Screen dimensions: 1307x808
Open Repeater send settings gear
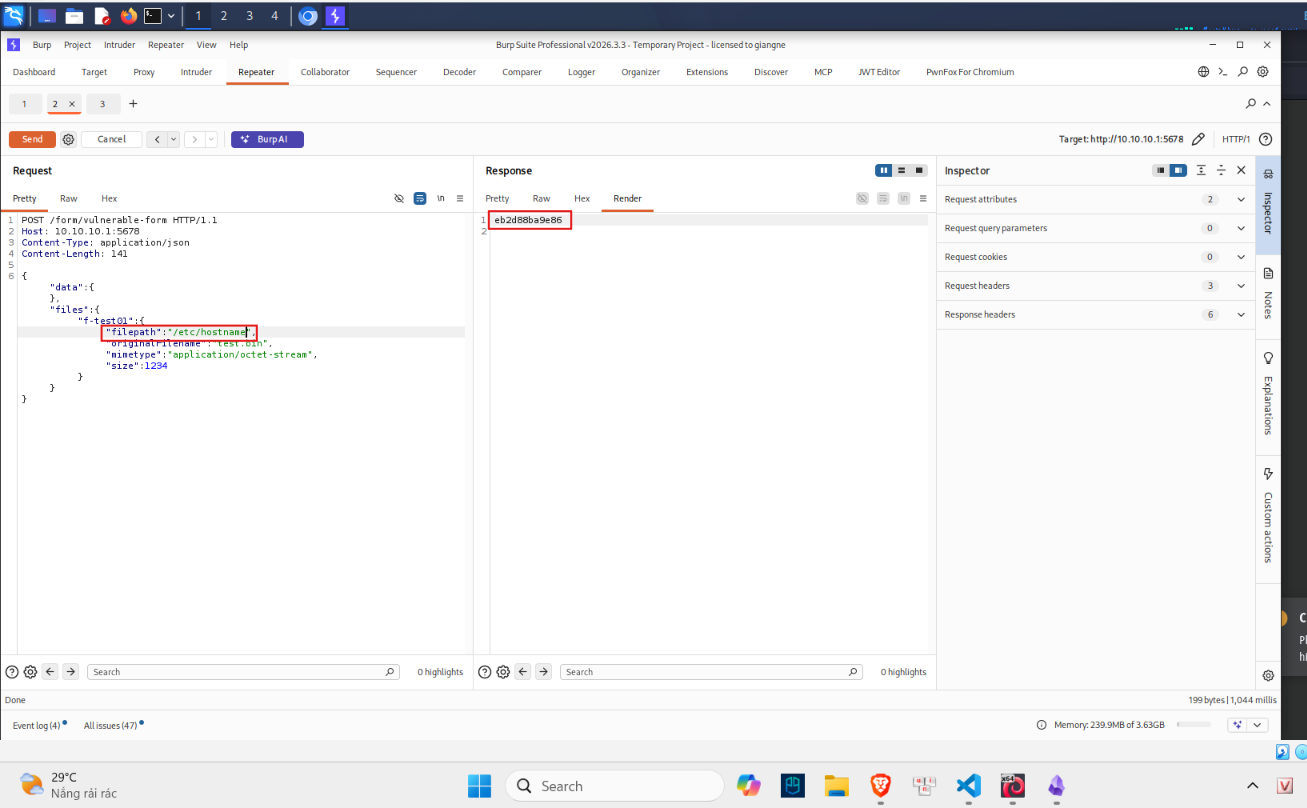pyautogui.click(x=68, y=139)
